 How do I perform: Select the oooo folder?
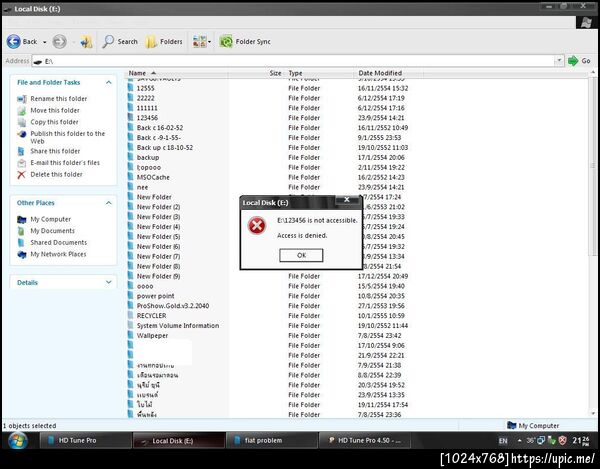[x=145, y=286]
